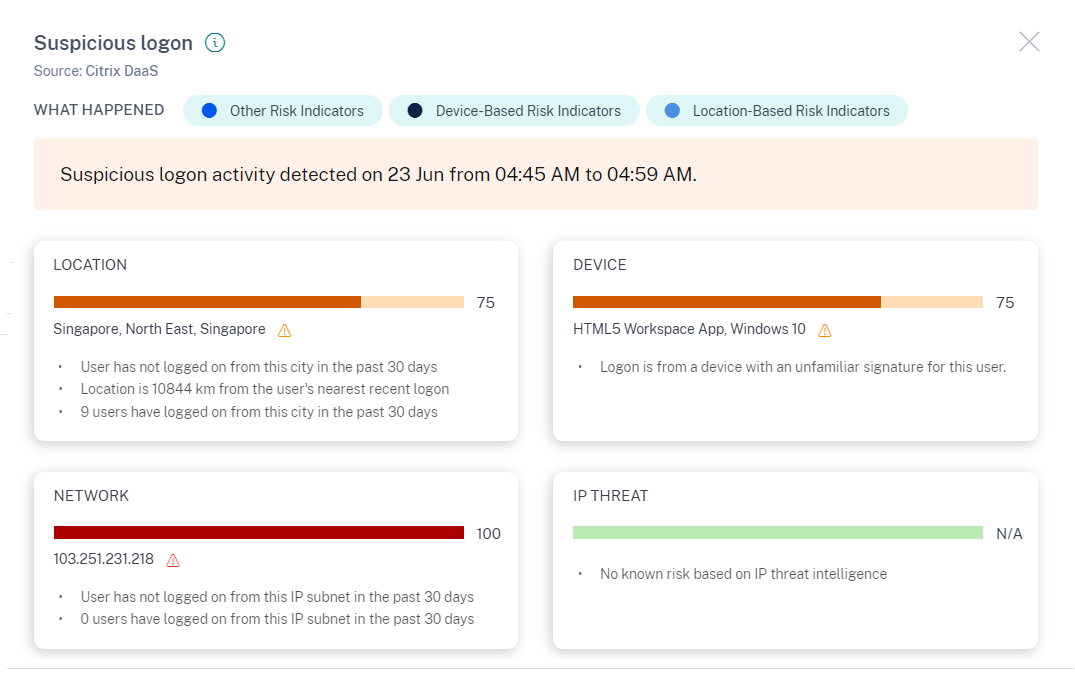Close the Suspicious logon panel
This screenshot has height=686, width=1075.
(1029, 41)
